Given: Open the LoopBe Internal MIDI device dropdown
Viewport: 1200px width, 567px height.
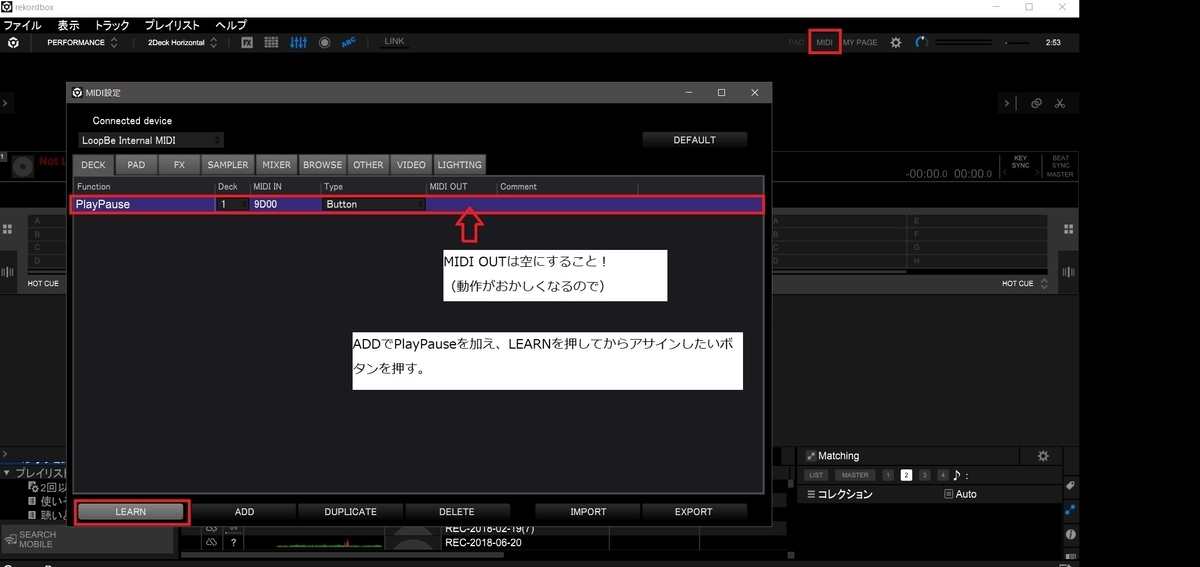Looking at the screenshot, I should coord(151,140).
